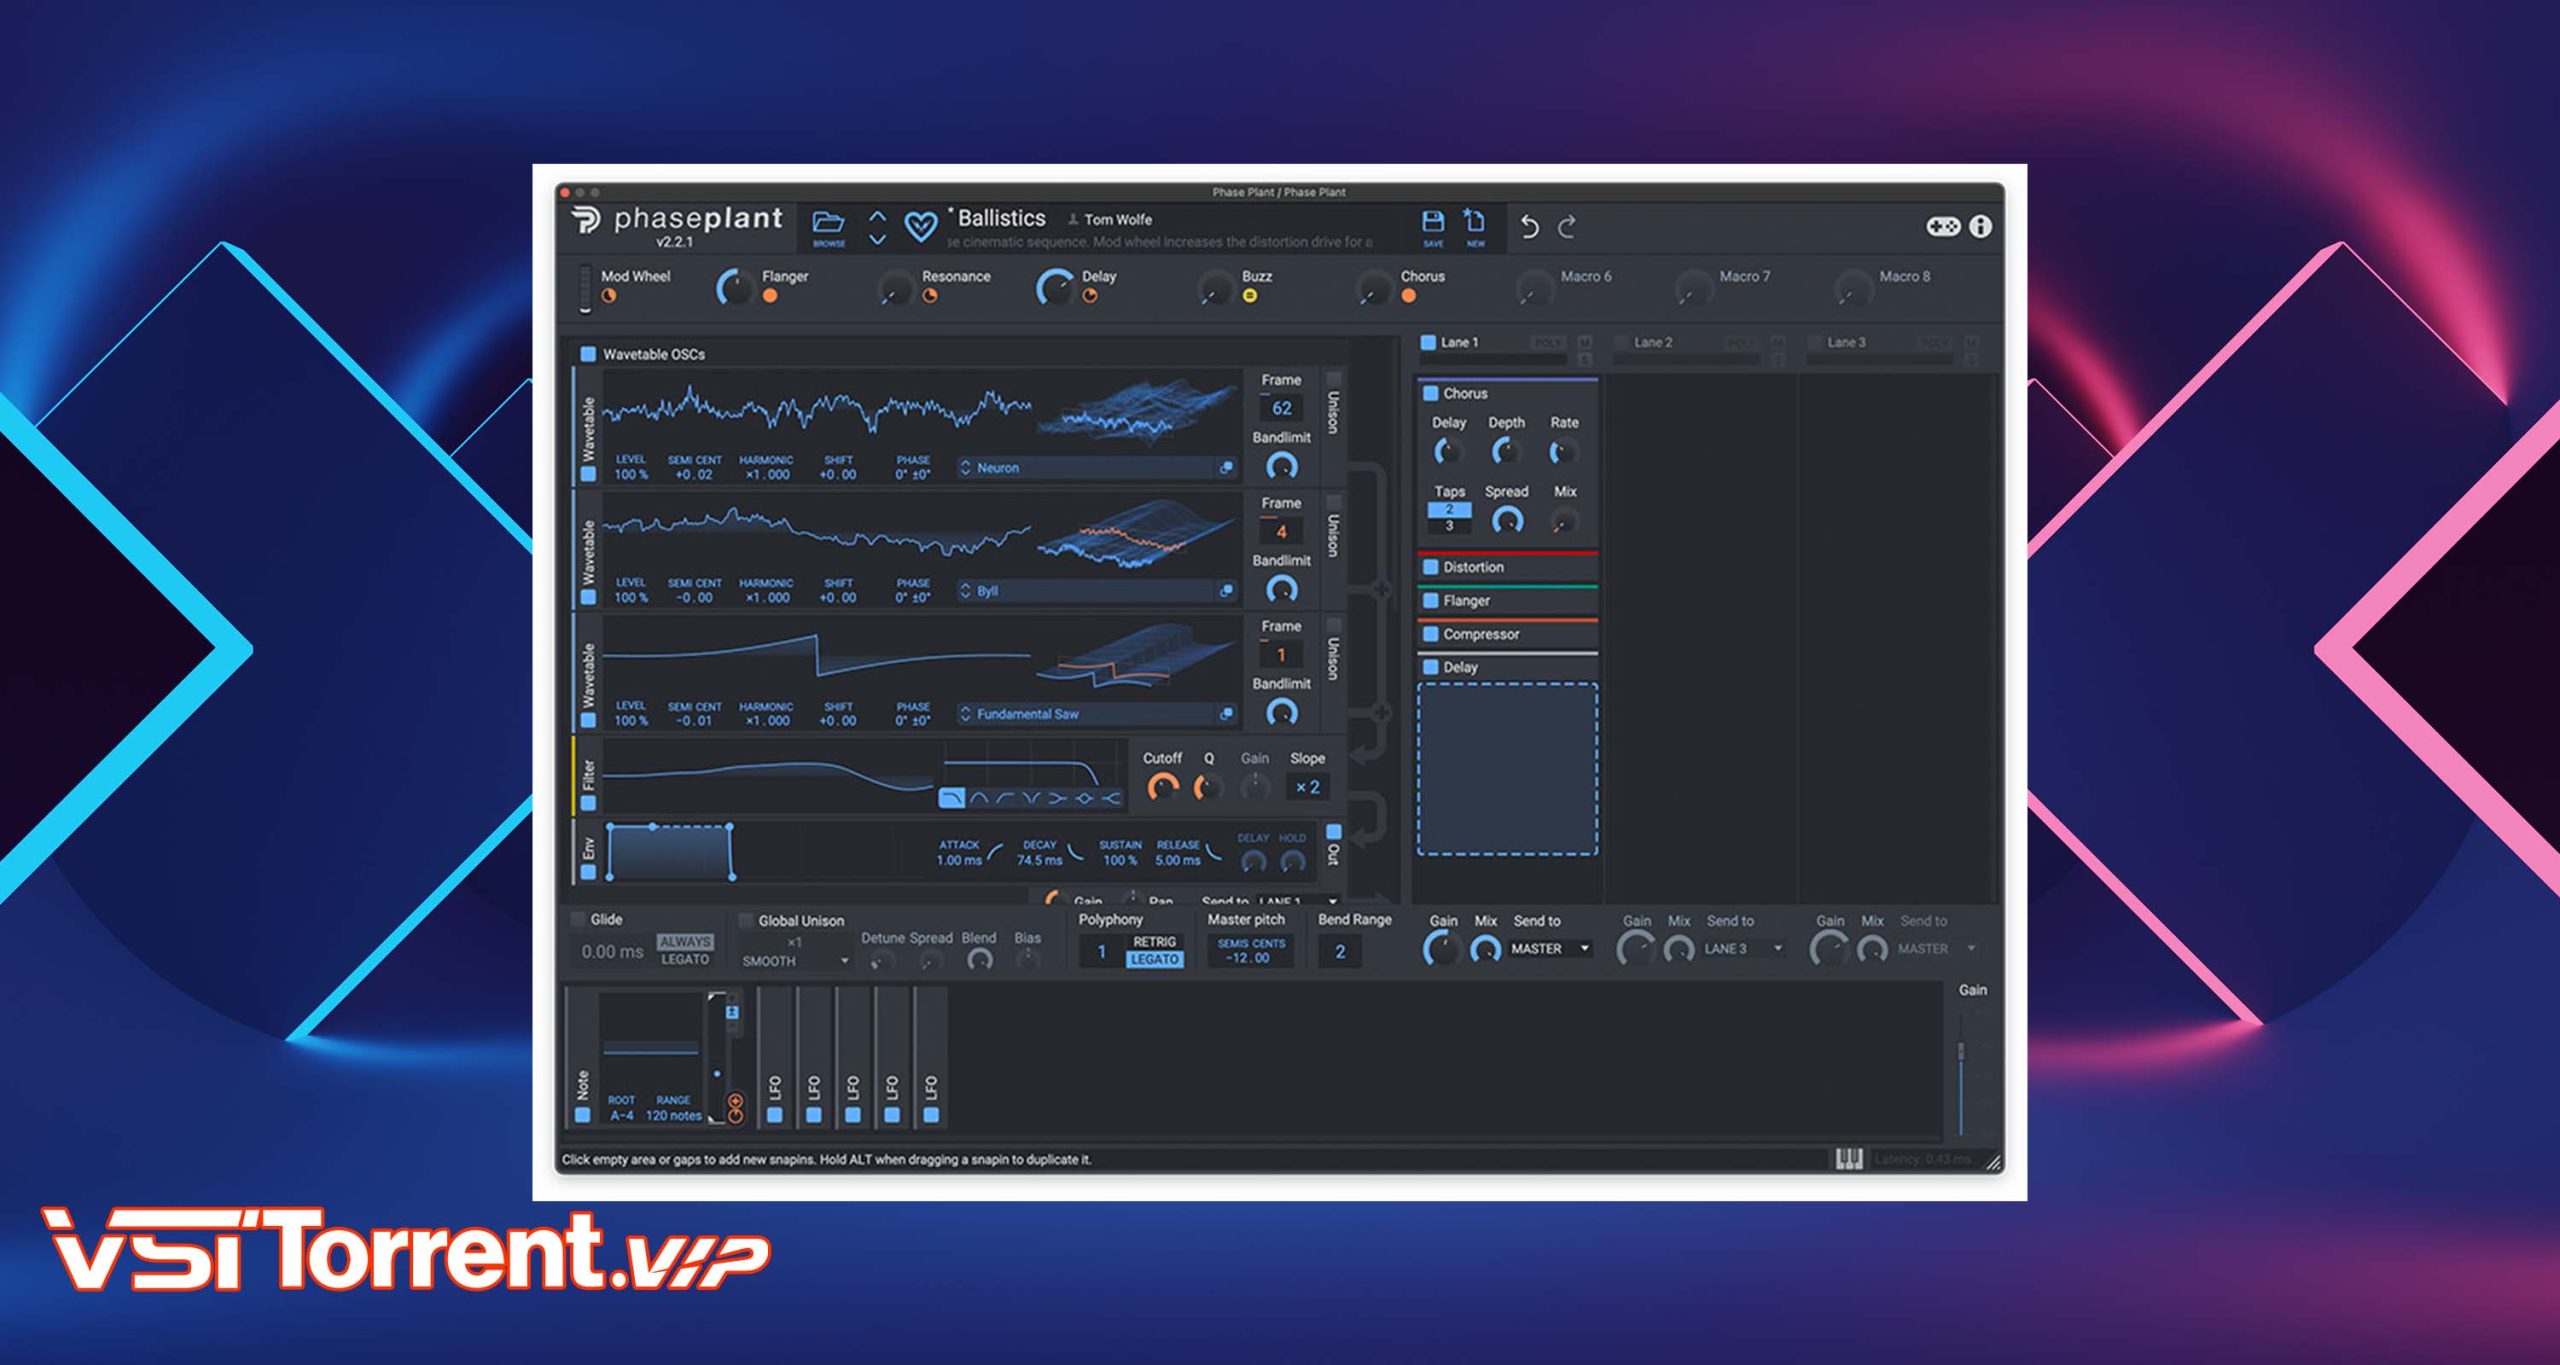Expand the Compressor effect panel
This screenshot has width=2560, height=1365.
1508,634
